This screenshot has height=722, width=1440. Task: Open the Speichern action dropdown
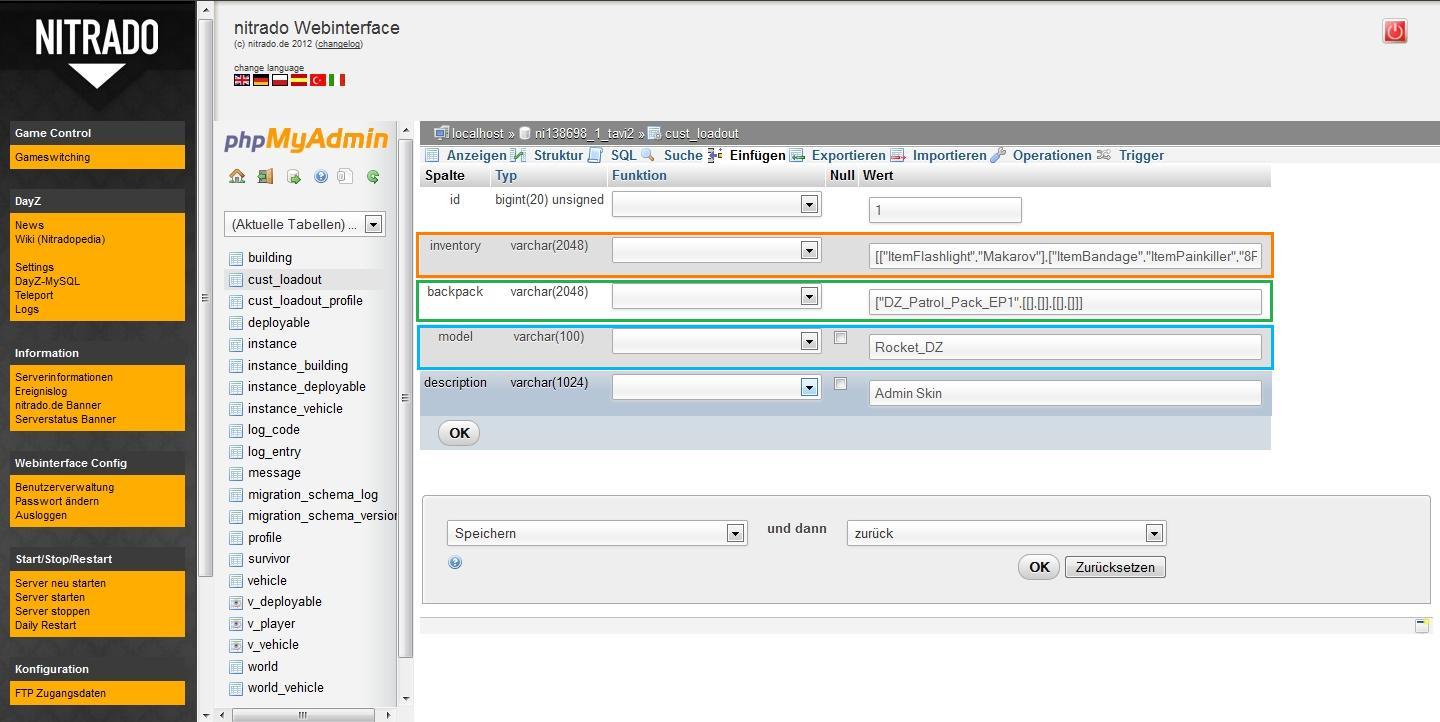[597, 533]
